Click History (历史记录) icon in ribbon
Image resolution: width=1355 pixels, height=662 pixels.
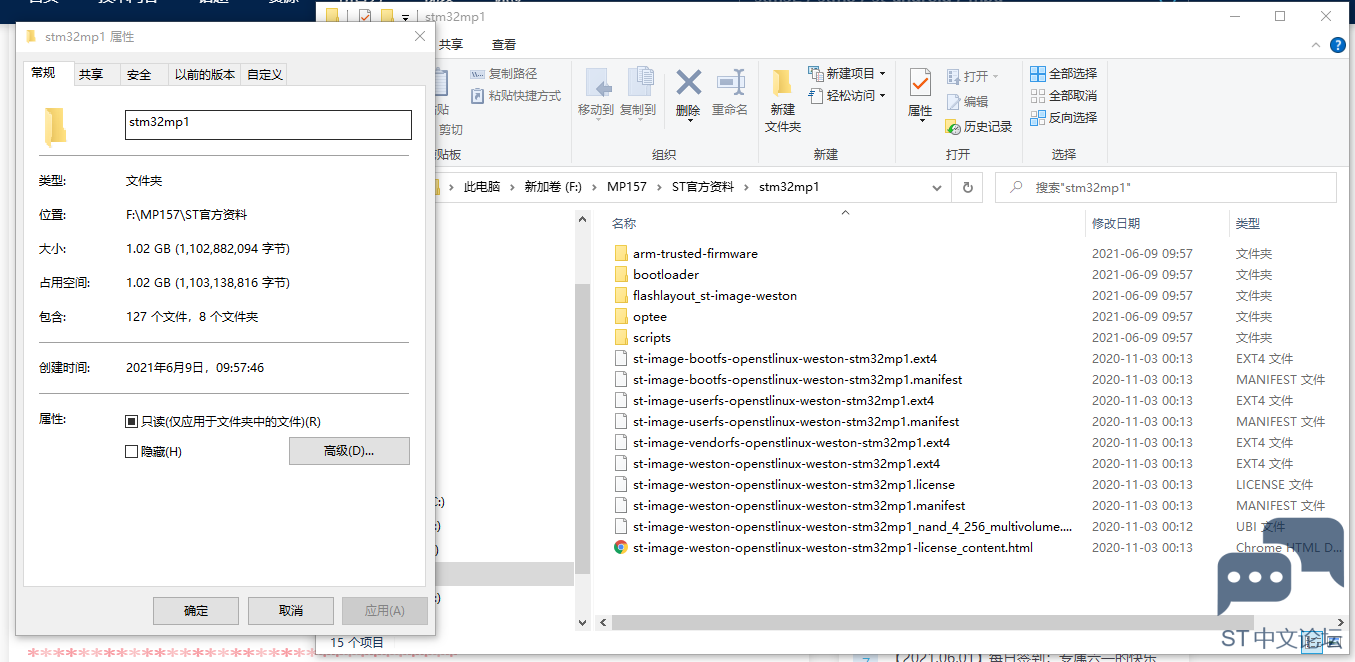[953, 127]
